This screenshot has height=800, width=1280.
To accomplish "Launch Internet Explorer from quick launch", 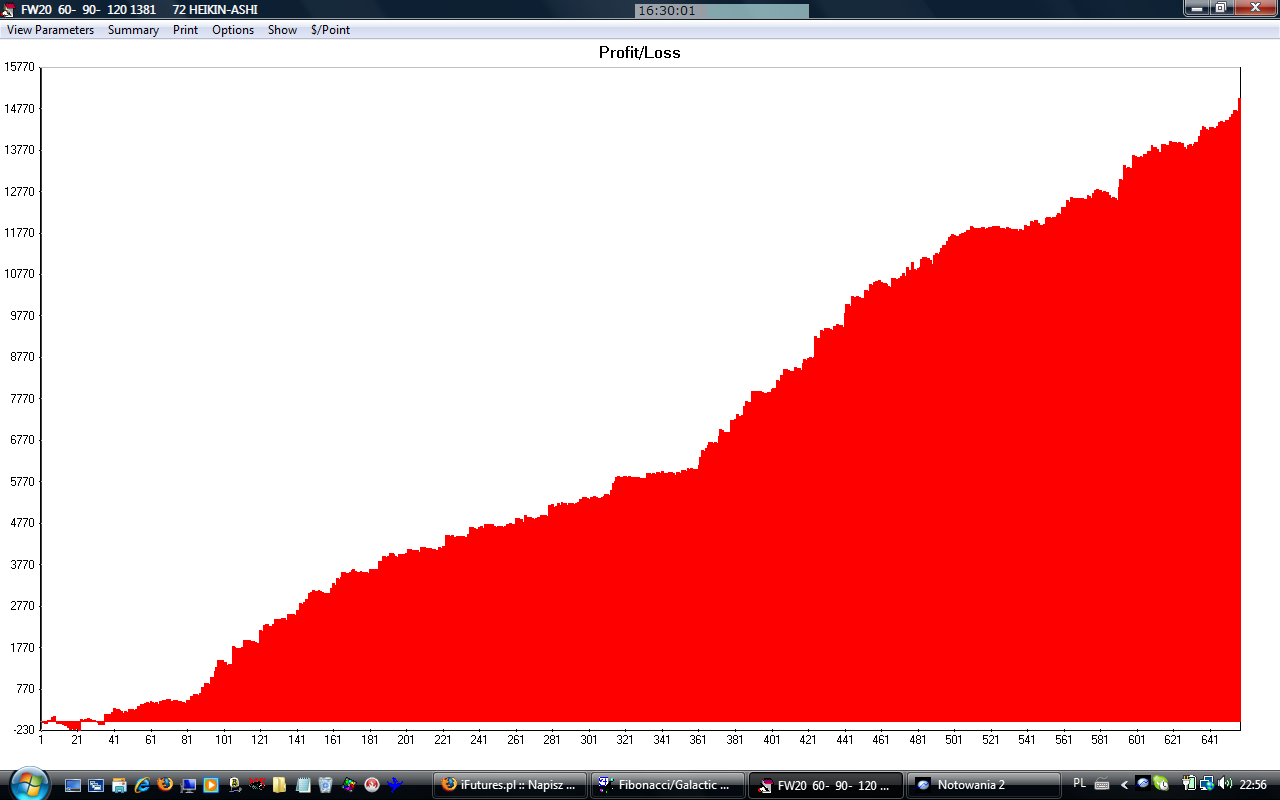I will click(x=142, y=785).
